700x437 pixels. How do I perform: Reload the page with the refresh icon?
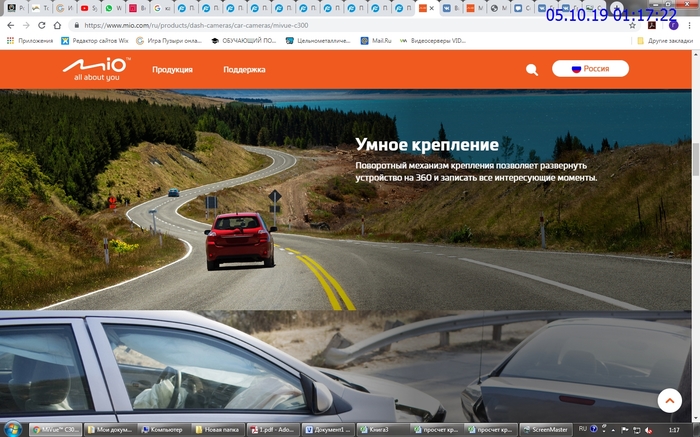[42, 25]
